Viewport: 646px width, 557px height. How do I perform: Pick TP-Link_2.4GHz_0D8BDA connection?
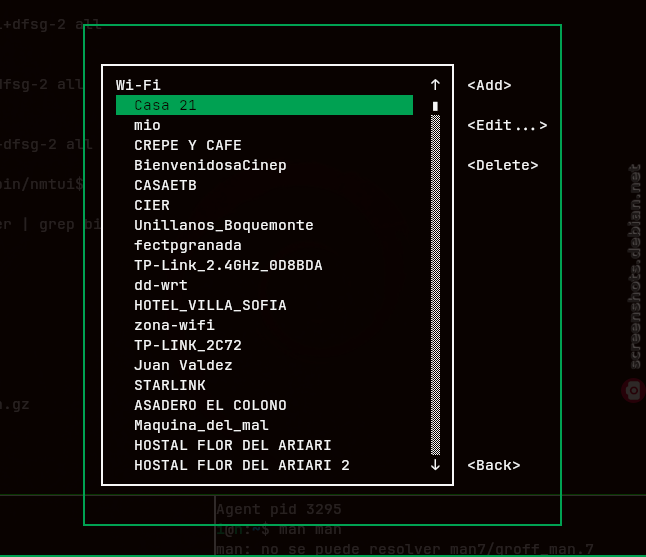[x=264, y=265]
